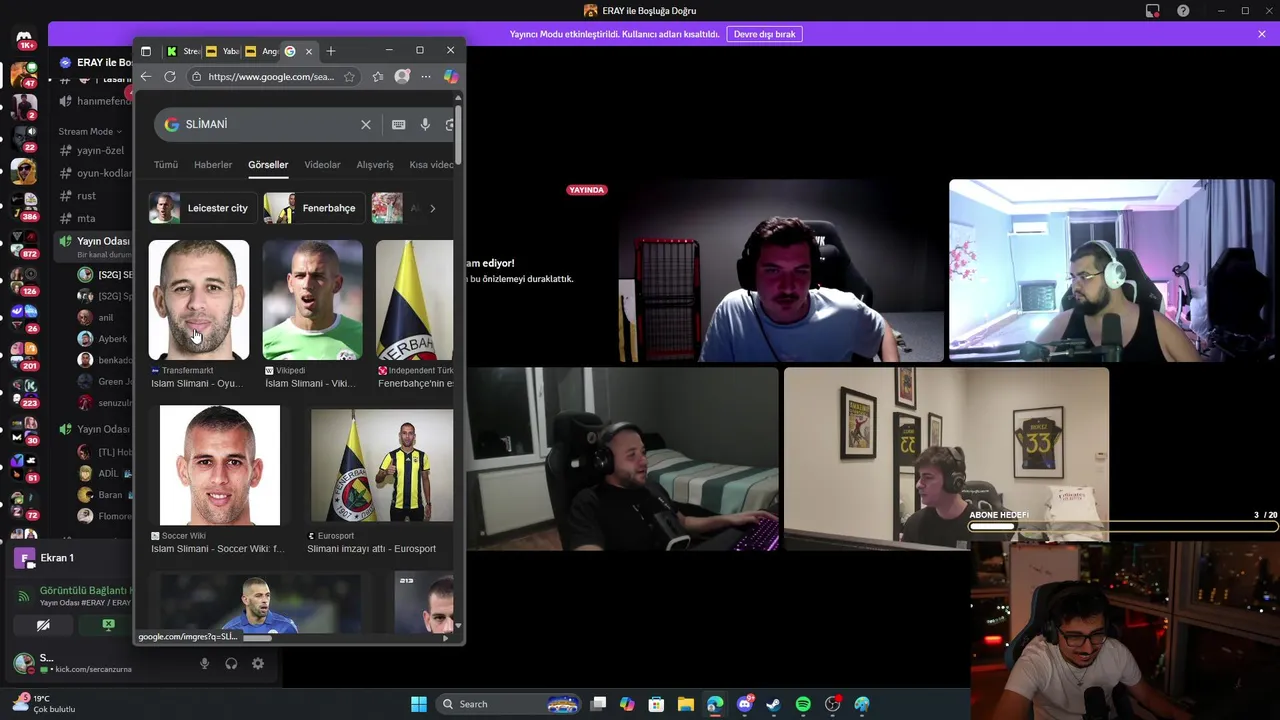Open a new browser tab
The height and width of the screenshot is (720, 1280).
pos(331,51)
